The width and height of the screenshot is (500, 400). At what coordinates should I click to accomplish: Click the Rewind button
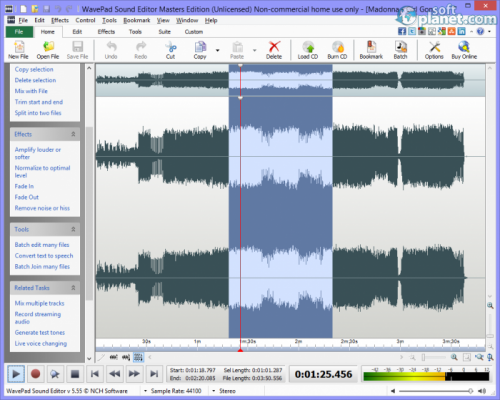click(114, 374)
